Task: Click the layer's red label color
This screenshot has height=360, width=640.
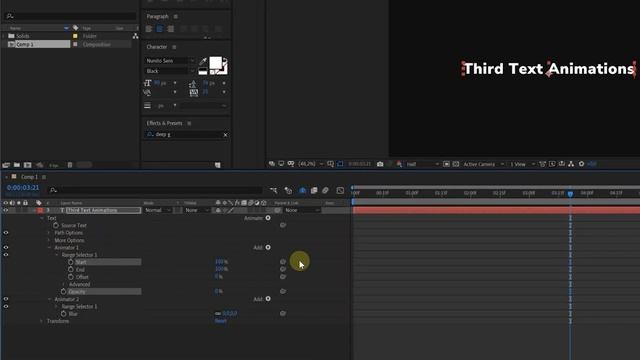Action: click(x=40, y=210)
